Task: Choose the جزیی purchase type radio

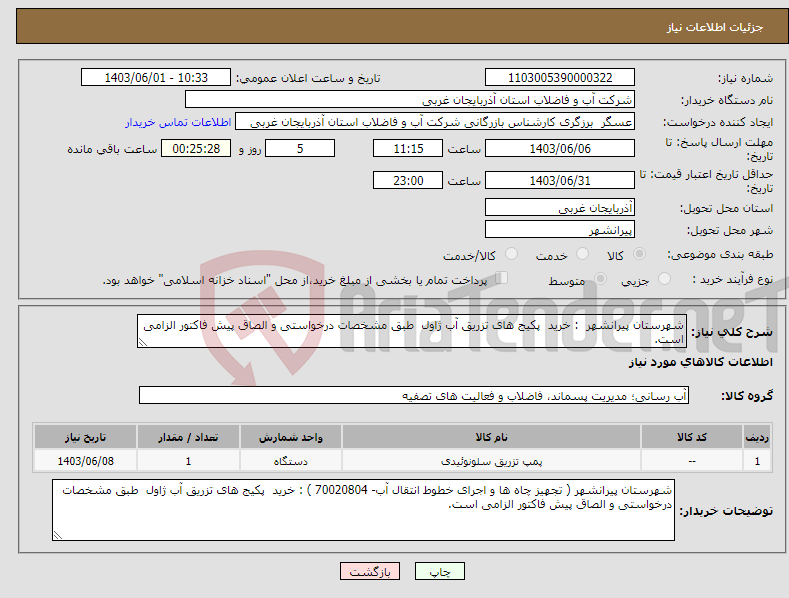Action: (x=664, y=278)
